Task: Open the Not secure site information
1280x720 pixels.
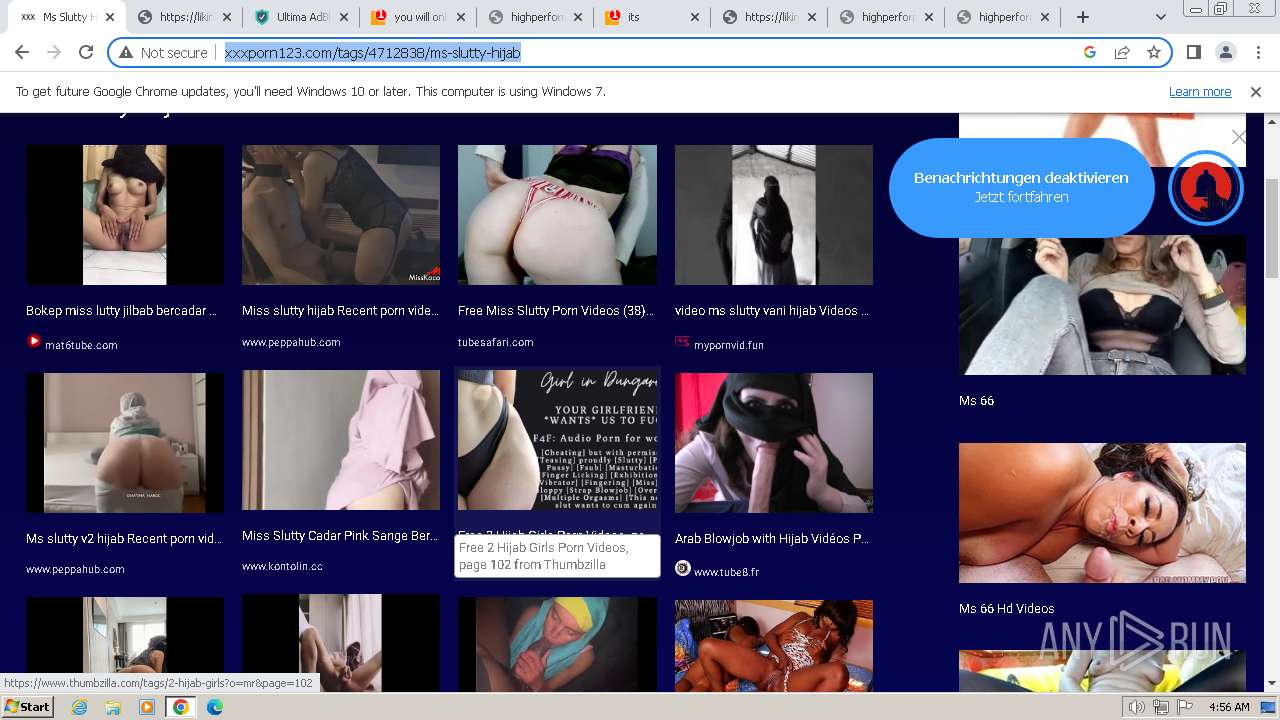Action: click(163, 53)
